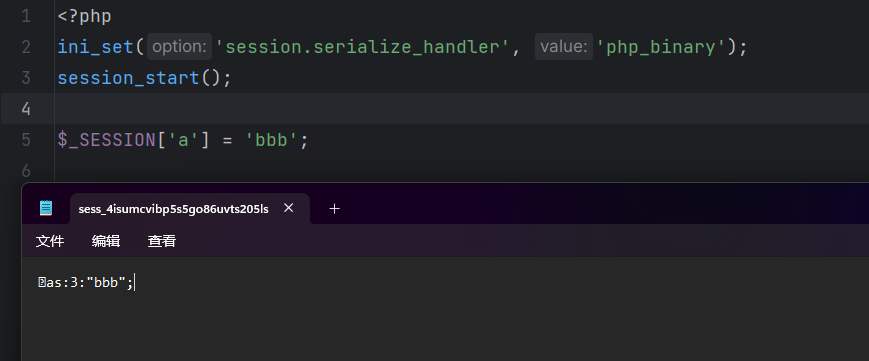The width and height of the screenshot is (869, 361).
Task: Click the 'value:' parameter hint
Action: click(564, 47)
